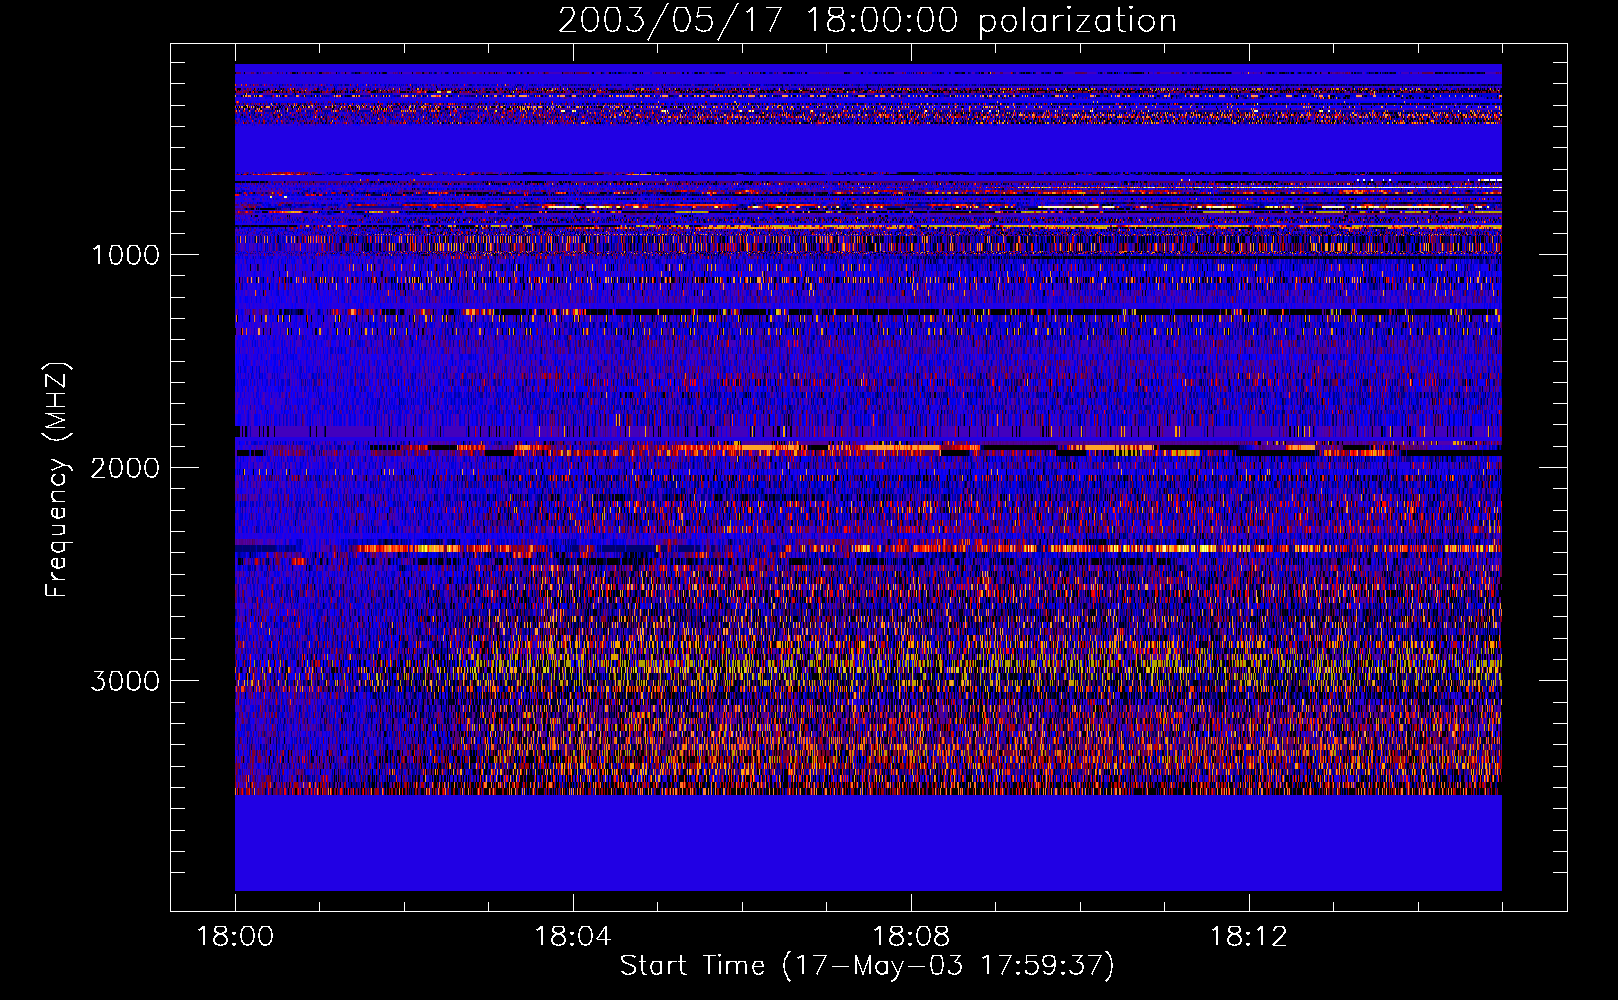Click the 18:12 time tick label
Image resolution: width=1618 pixels, height=1000 pixels.
1249,937
